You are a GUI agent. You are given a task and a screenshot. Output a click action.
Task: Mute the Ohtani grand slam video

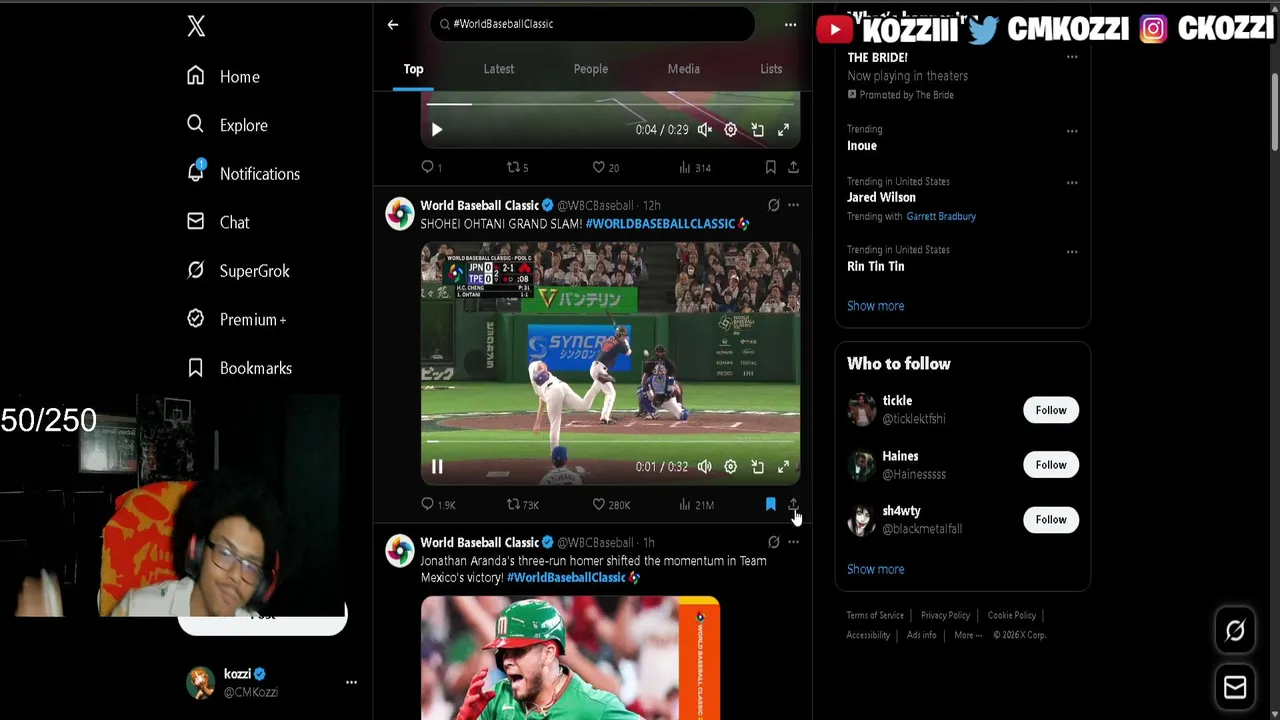(x=705, y=467)
